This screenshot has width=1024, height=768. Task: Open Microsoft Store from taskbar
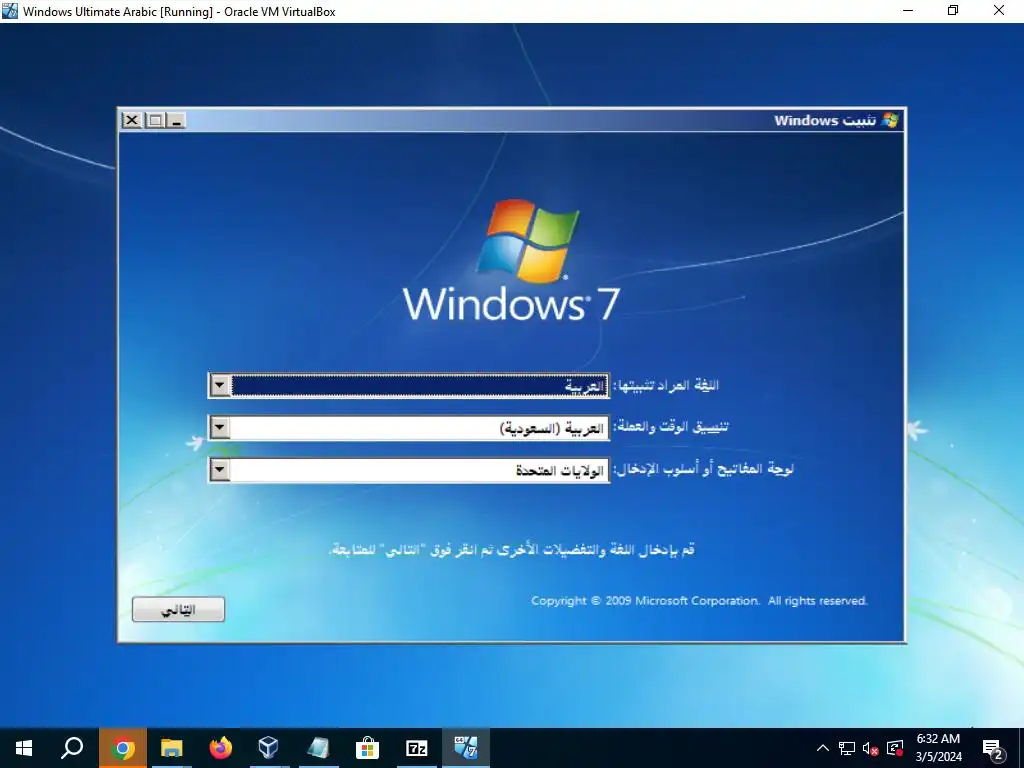367,748
